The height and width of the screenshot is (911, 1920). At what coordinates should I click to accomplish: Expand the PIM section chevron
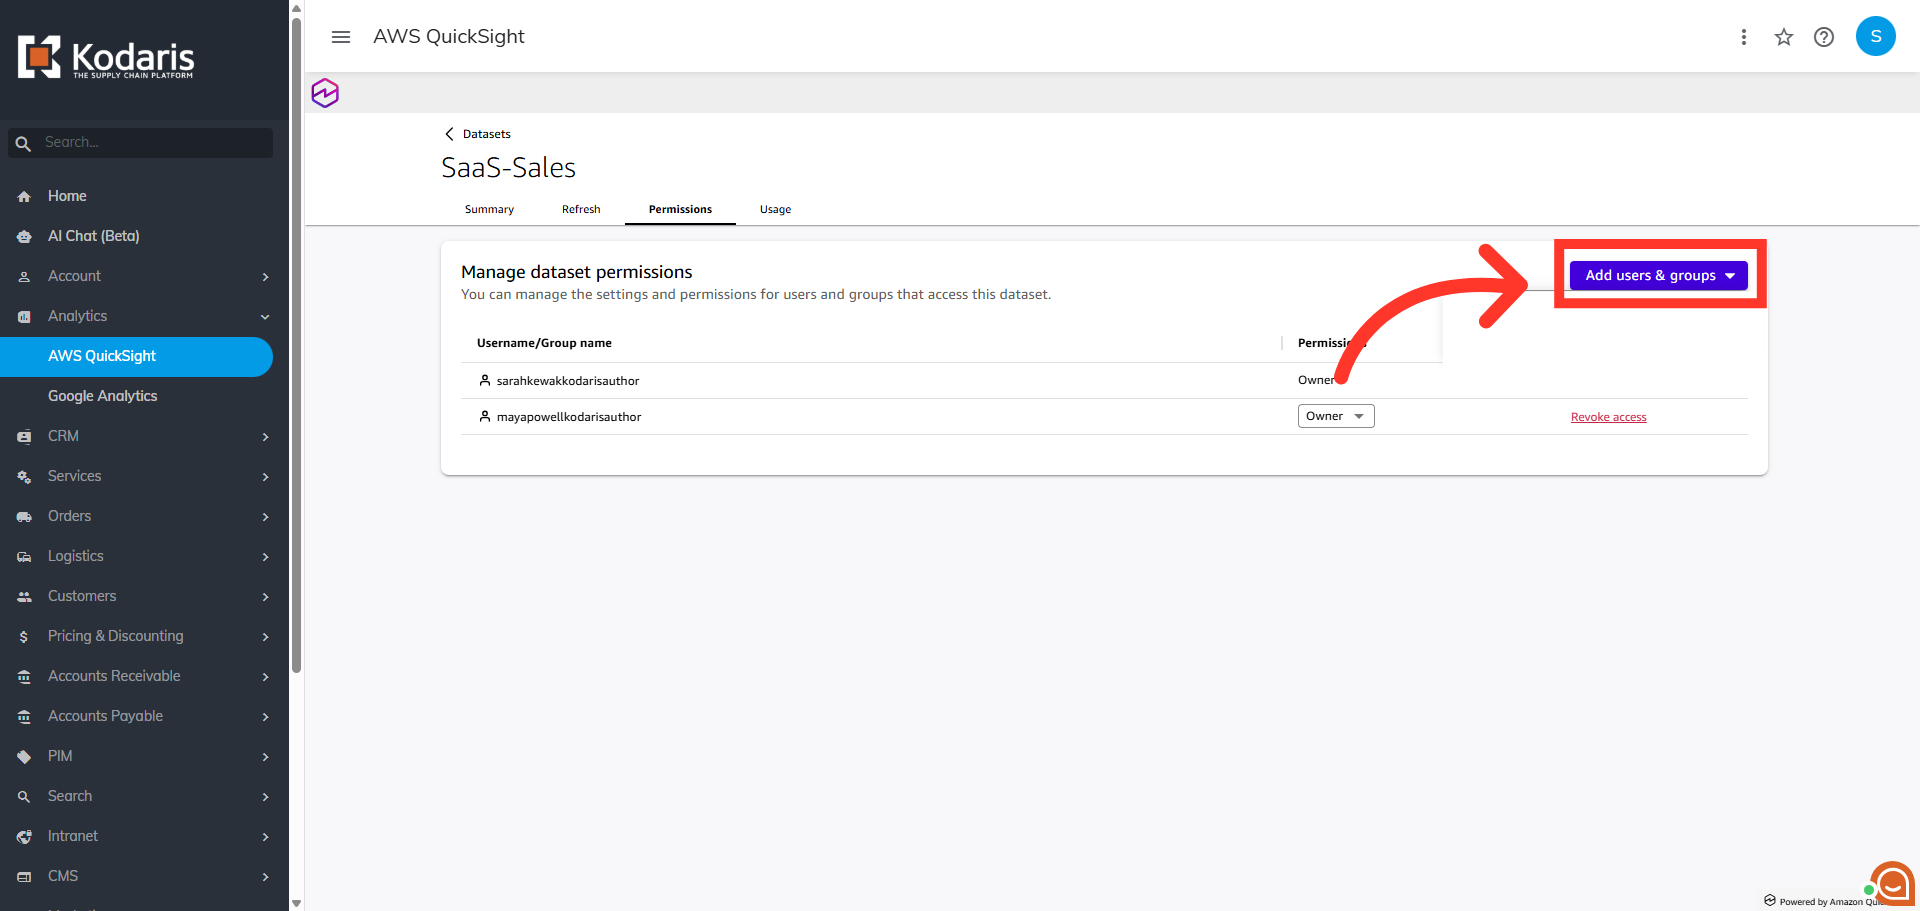265,757
